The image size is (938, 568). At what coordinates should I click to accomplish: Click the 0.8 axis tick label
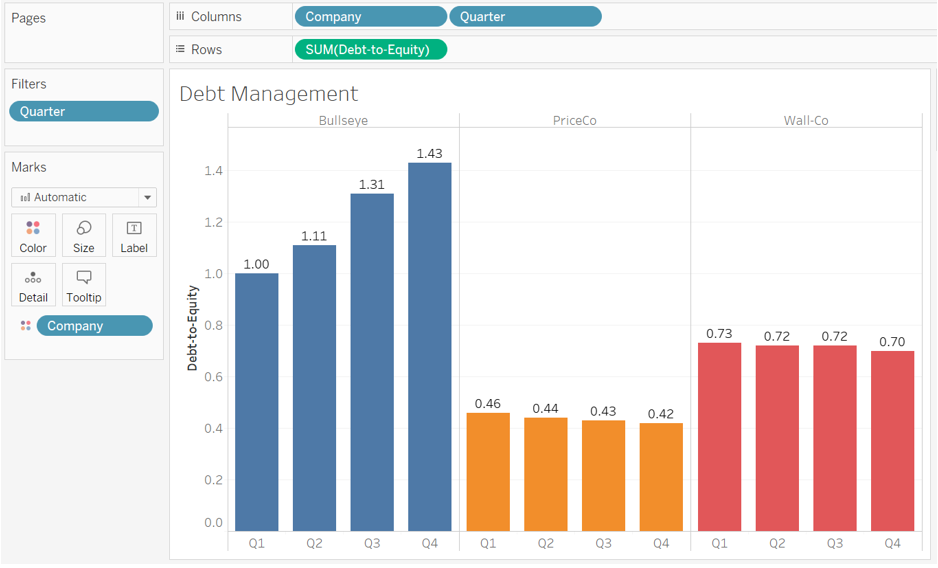pos(214,325)
